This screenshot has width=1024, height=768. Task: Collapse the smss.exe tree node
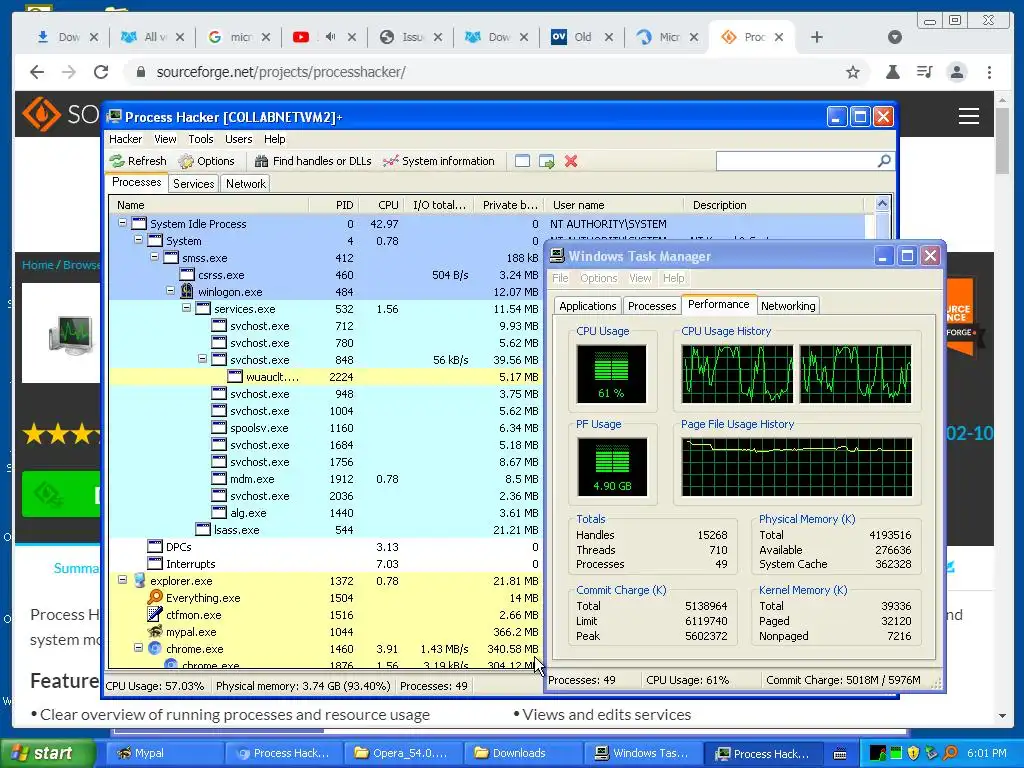tap(155, 257)
